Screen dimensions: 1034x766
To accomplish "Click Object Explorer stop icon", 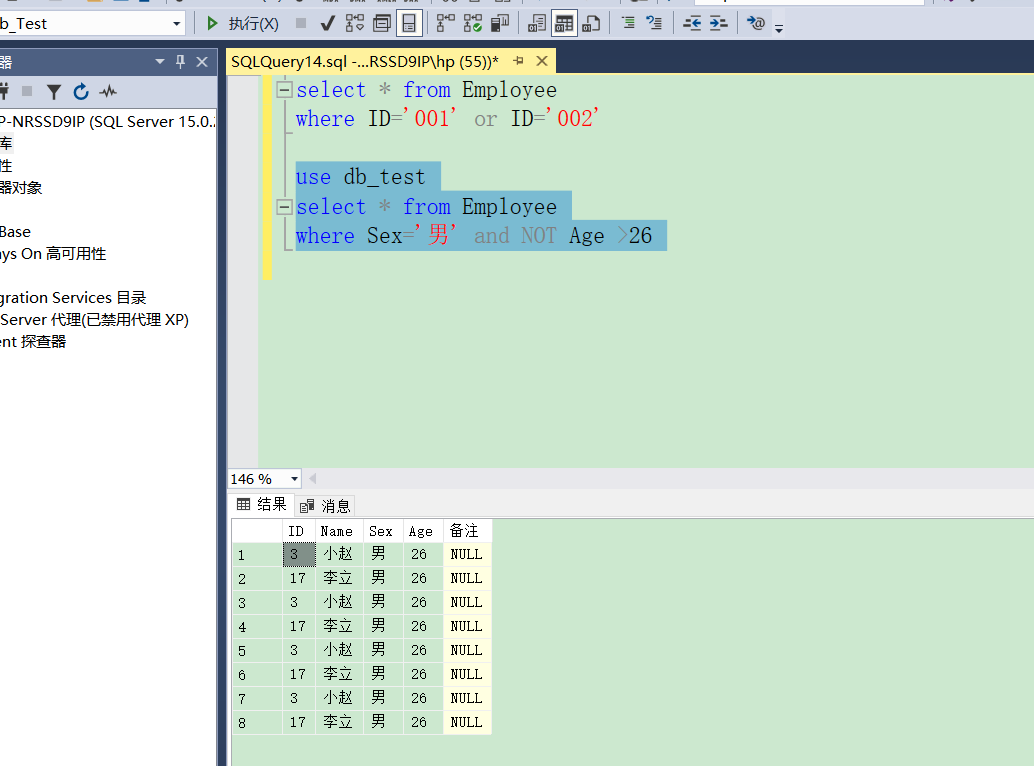I will click(x=27, y=92).
